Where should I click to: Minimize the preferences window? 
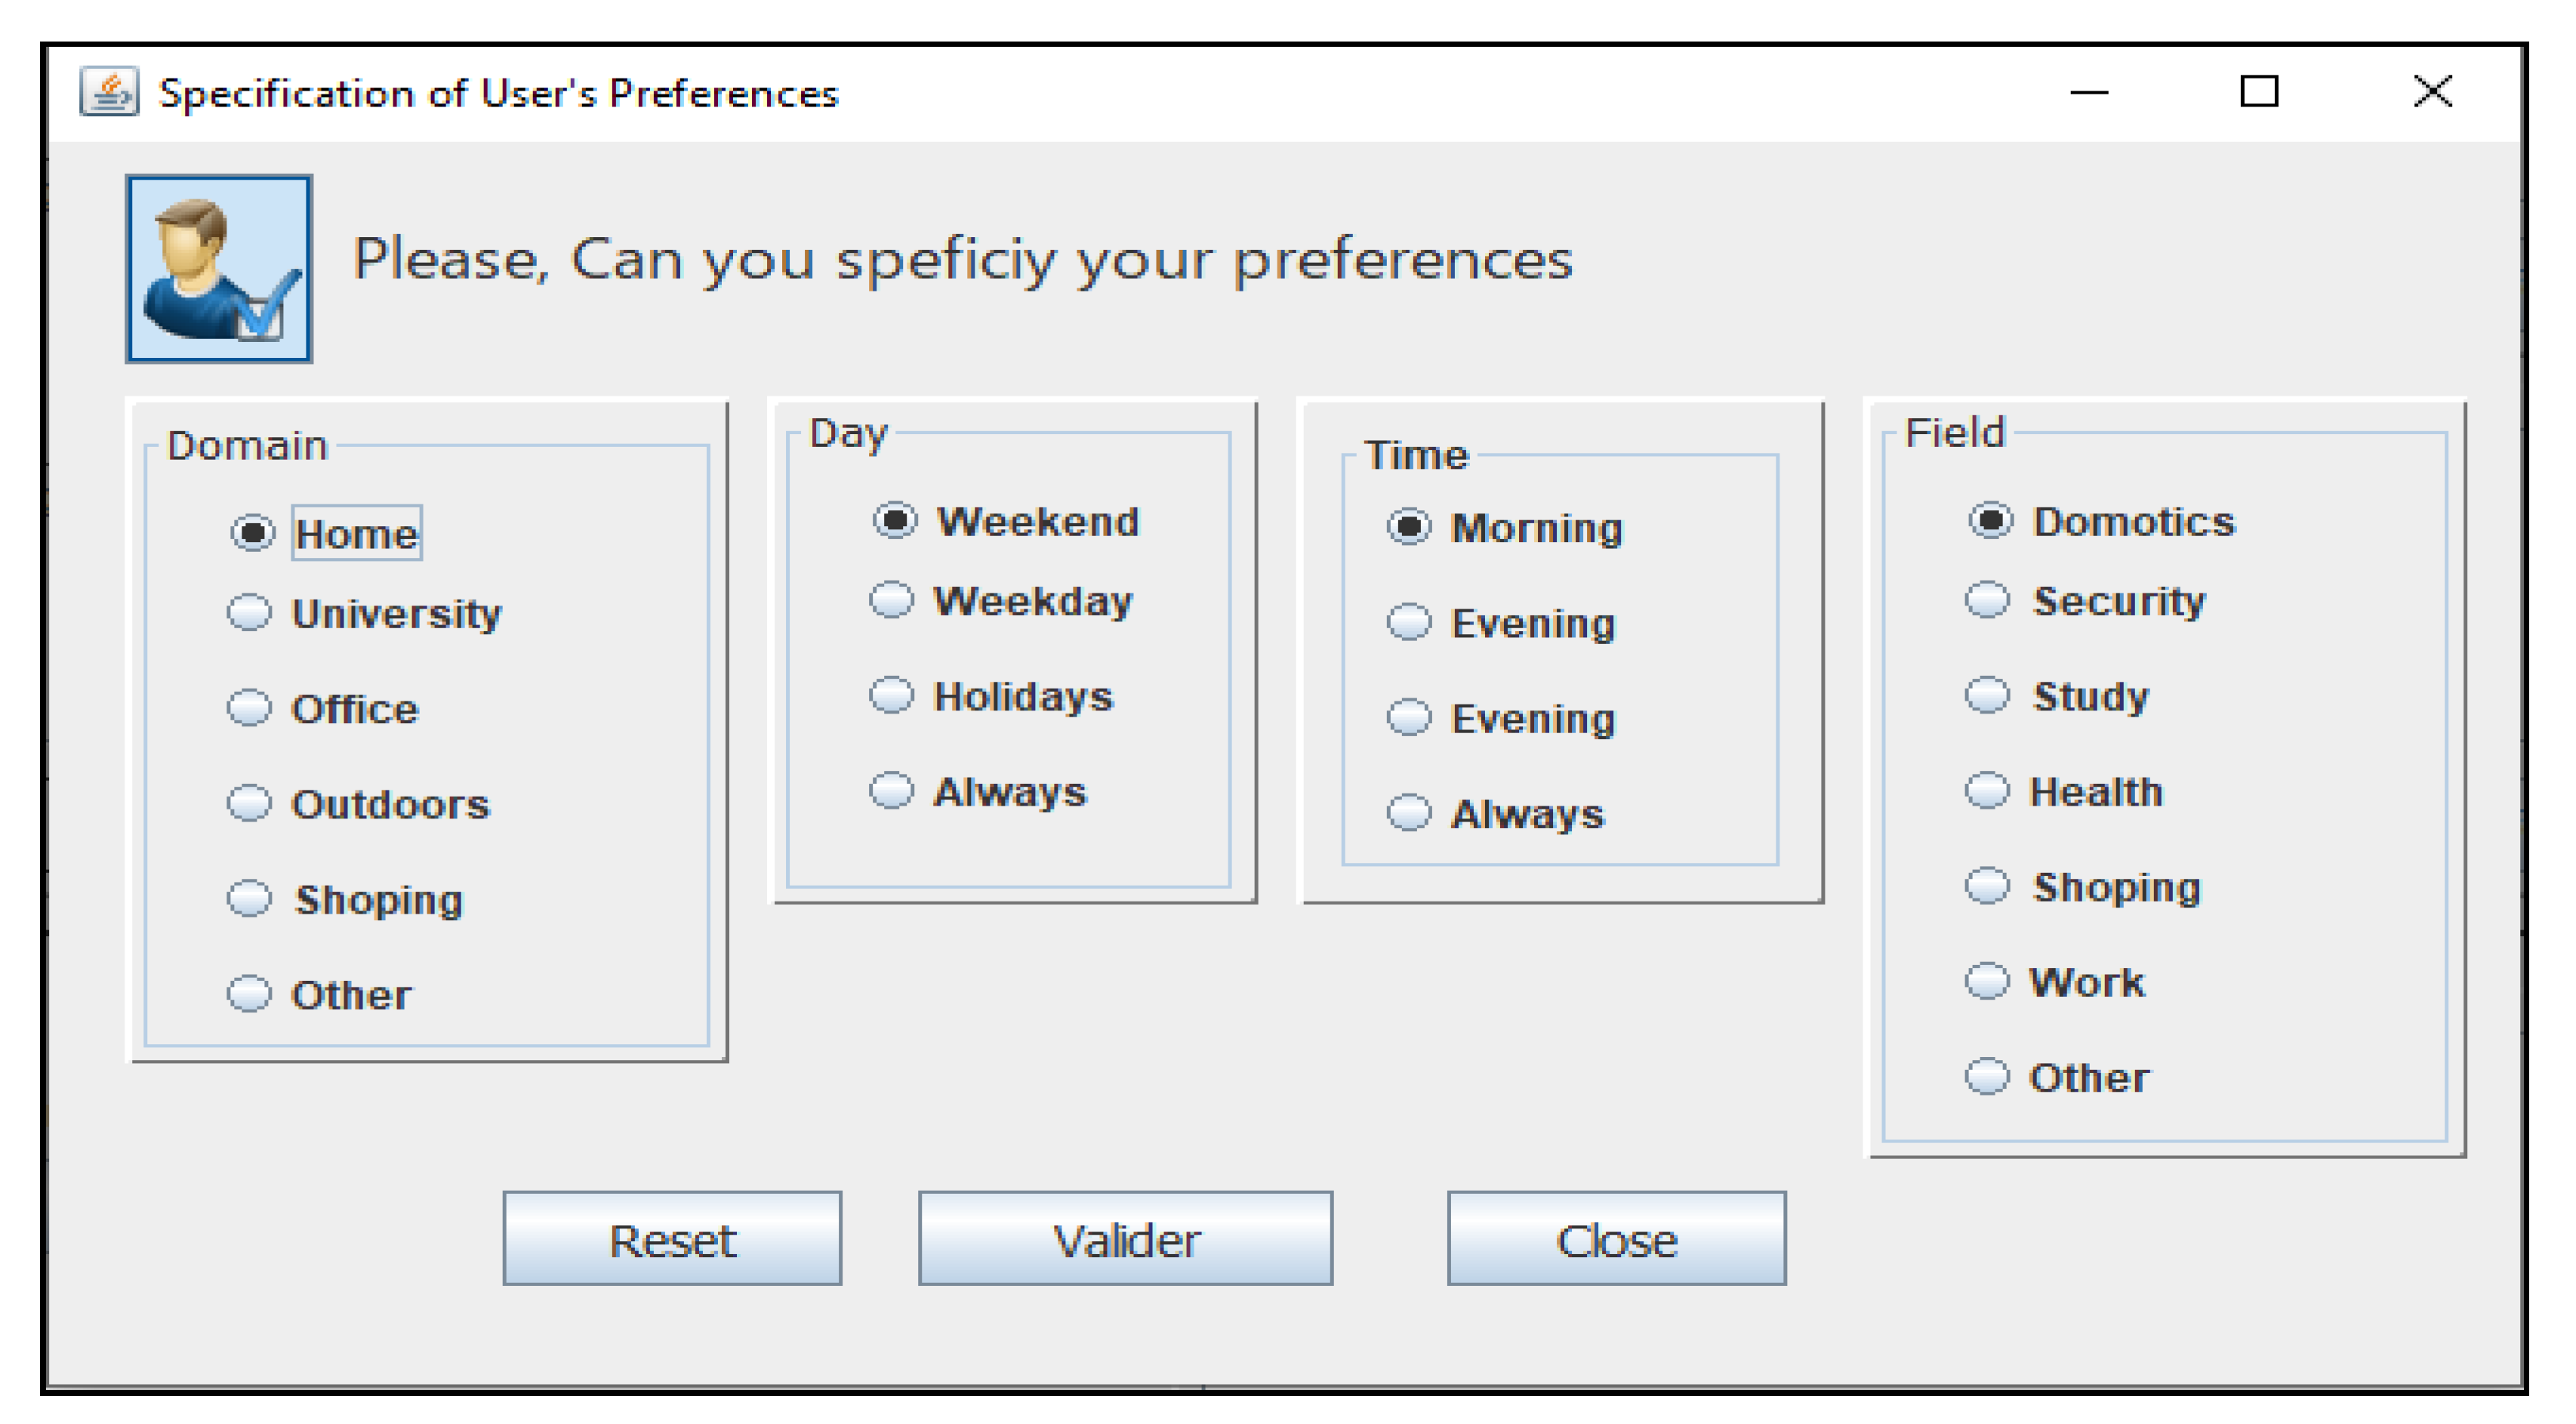(x=2088, y=93)
